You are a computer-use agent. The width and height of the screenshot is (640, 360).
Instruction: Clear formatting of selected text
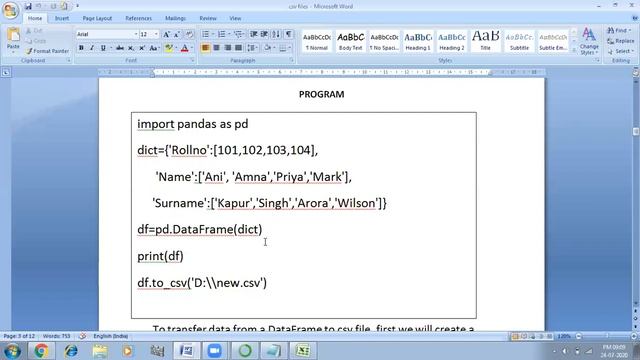(189, 35)
